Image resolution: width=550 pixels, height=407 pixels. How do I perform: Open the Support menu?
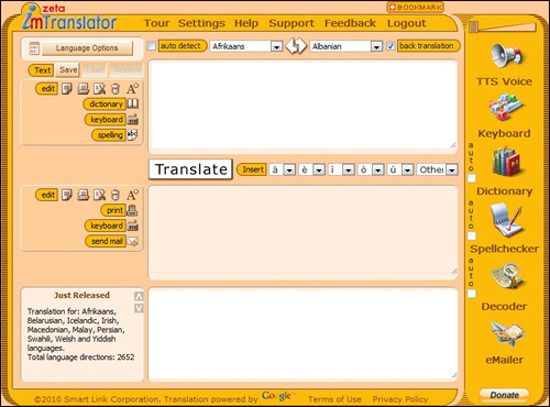(291, 23)
